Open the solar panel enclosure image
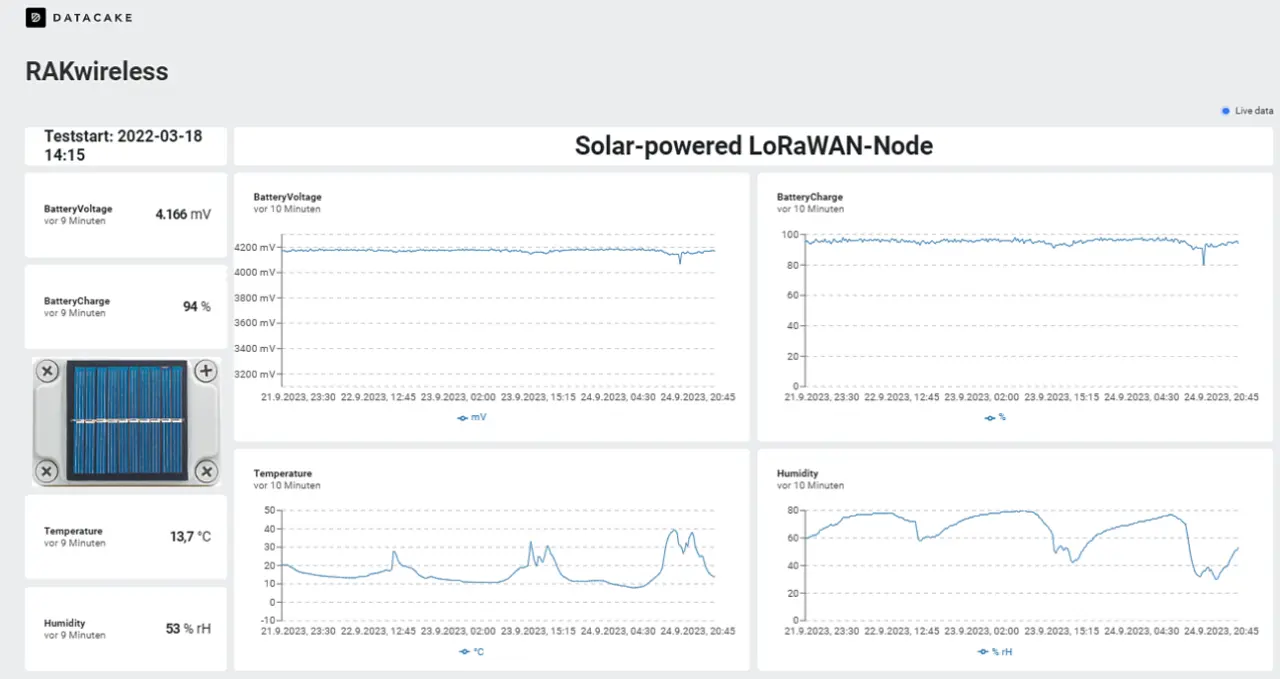 tap(126, 422)
